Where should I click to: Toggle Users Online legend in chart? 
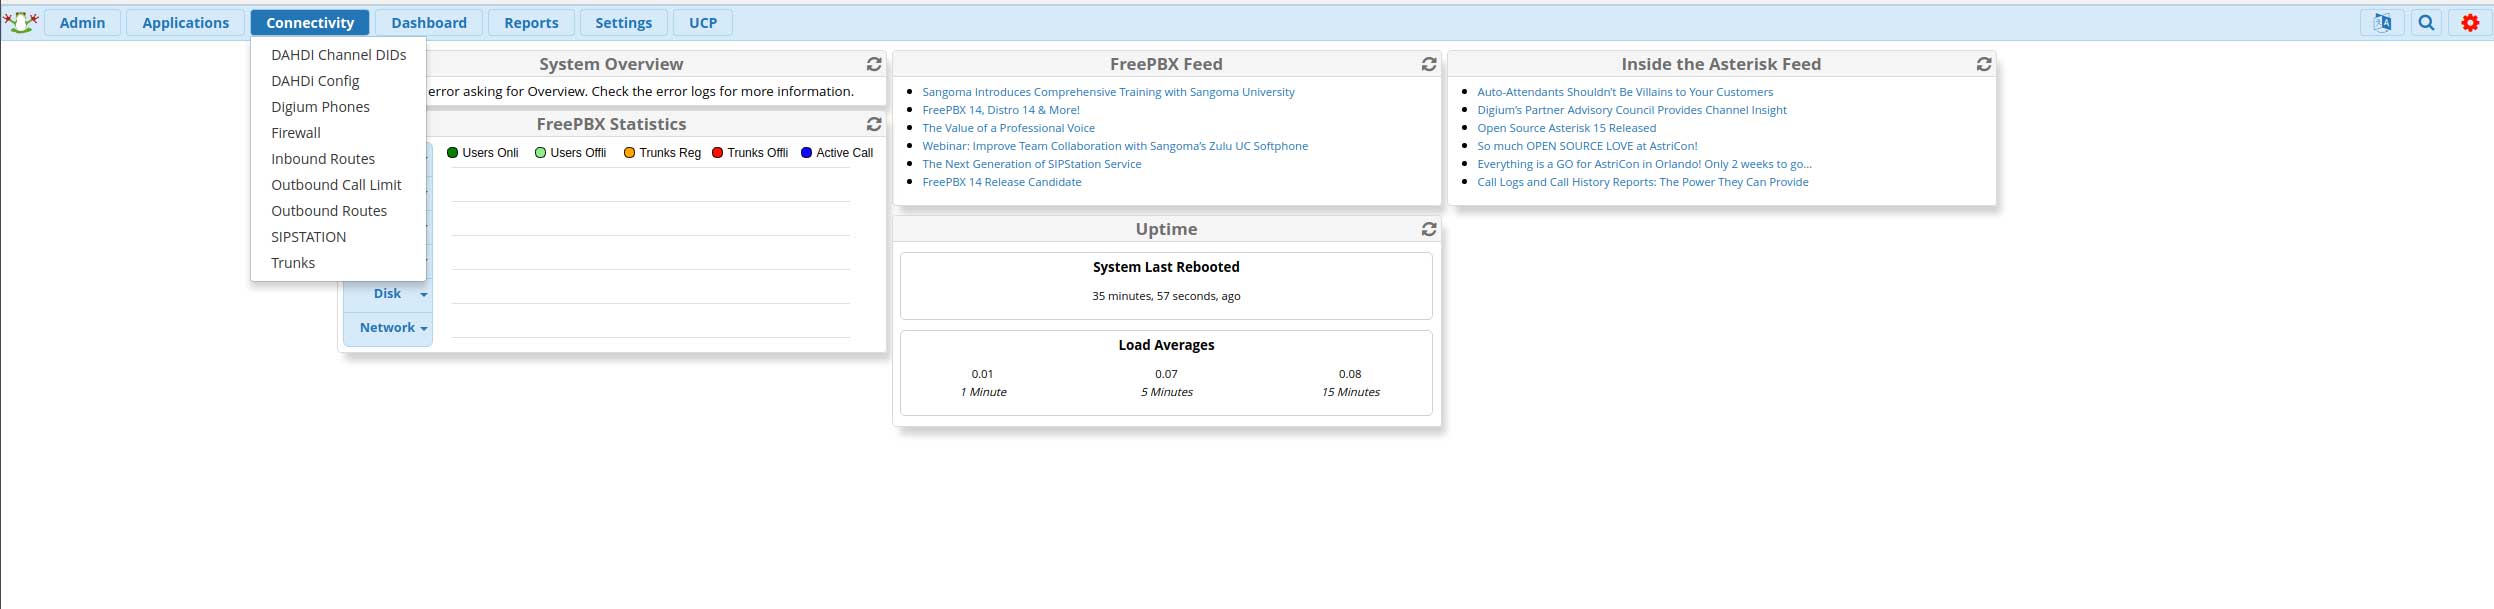[x=483, y=153]
